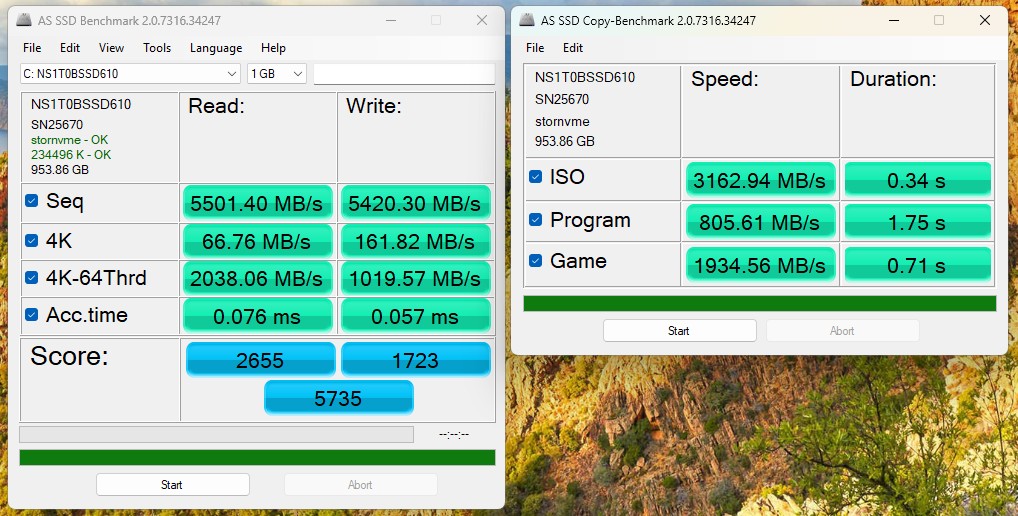Disable the Acc.time test checkbox
The image size is (1018, 516).
(x=32, y=315)
